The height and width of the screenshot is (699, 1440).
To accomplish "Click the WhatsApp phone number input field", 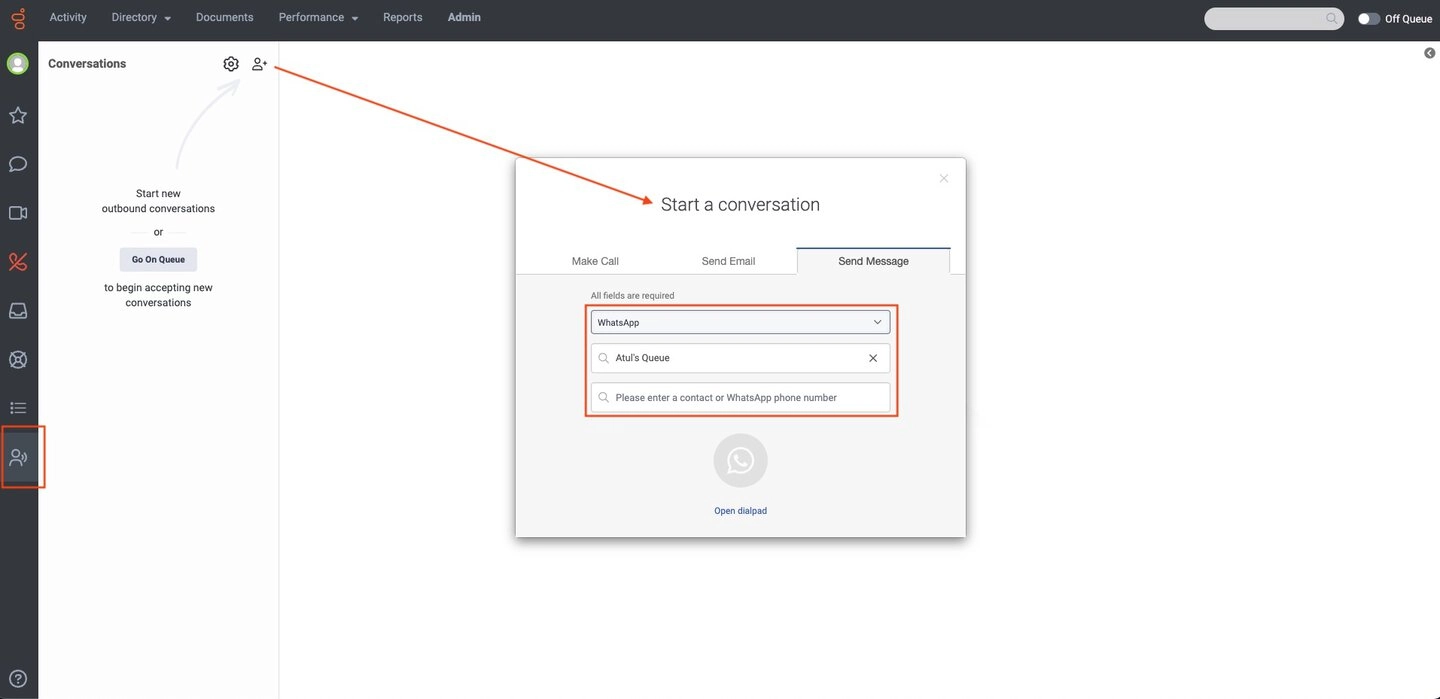I will [x=739, y=398].
